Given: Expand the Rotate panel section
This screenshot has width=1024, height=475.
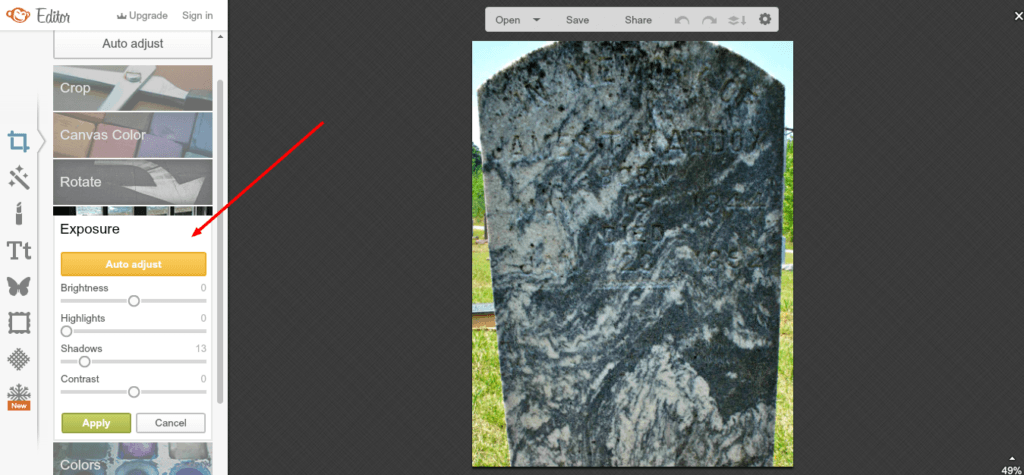Looking at the screenshot, I should tap(132, 182).
